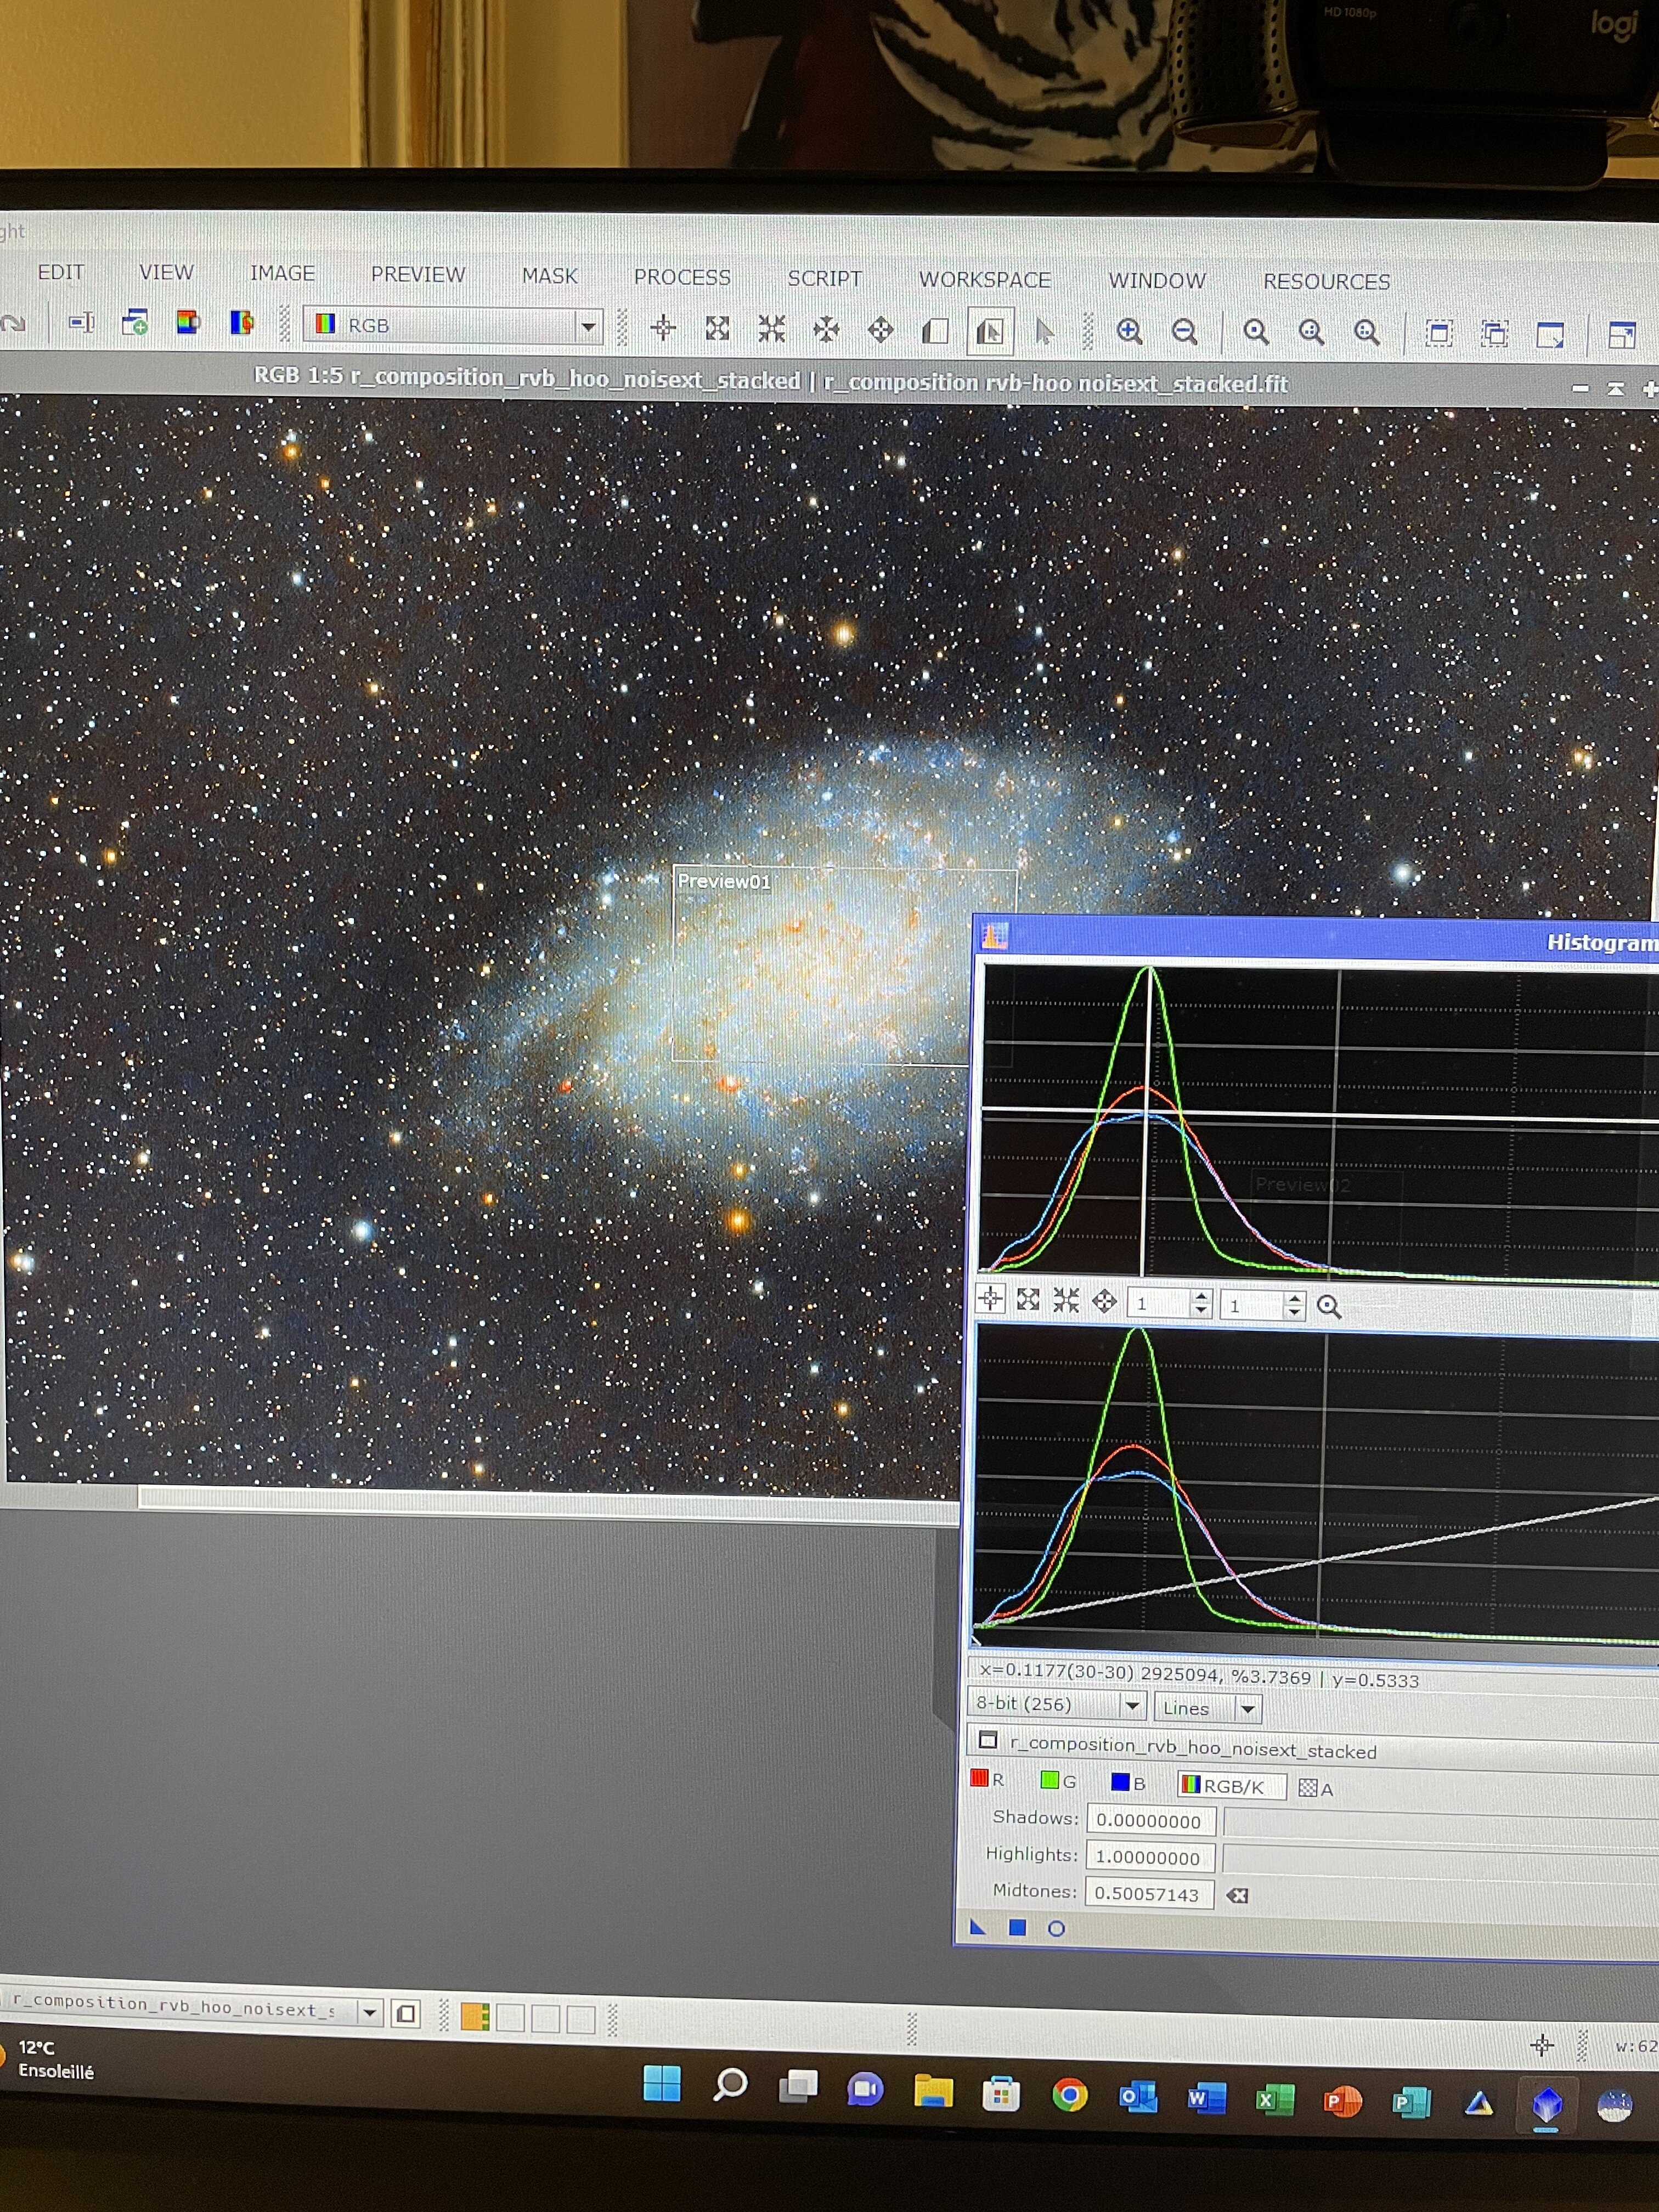Click the Preview01 label on the image
The width and height of the screenshot is (1659, 2212).
tap(724, 881)
